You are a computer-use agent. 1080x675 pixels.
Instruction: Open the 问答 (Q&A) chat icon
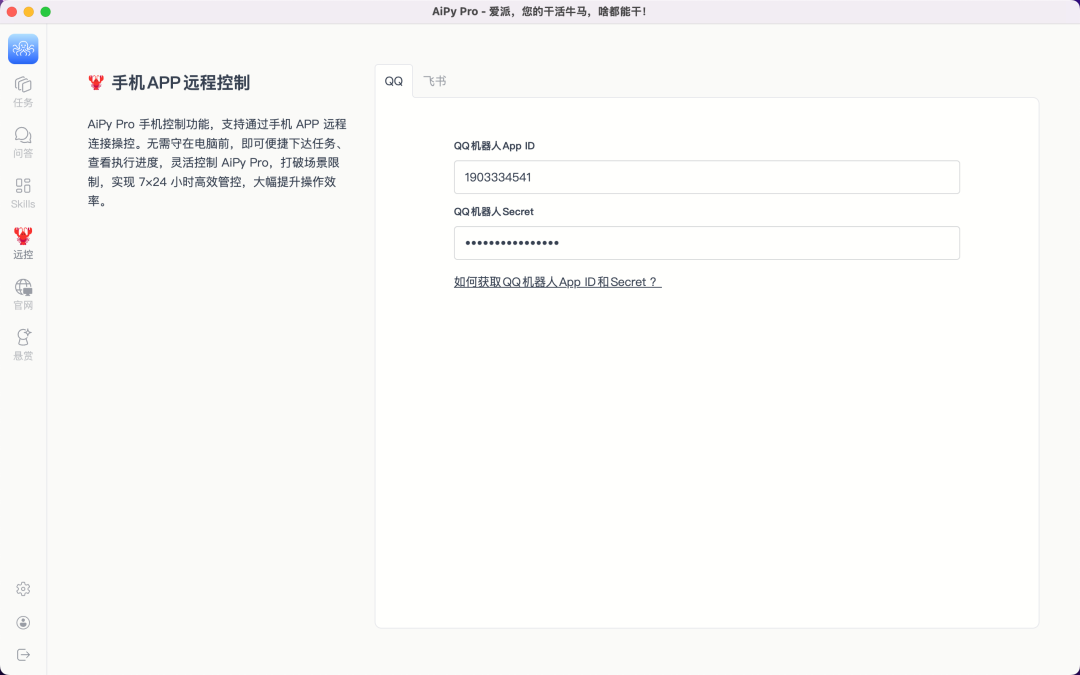coord(22,140)
